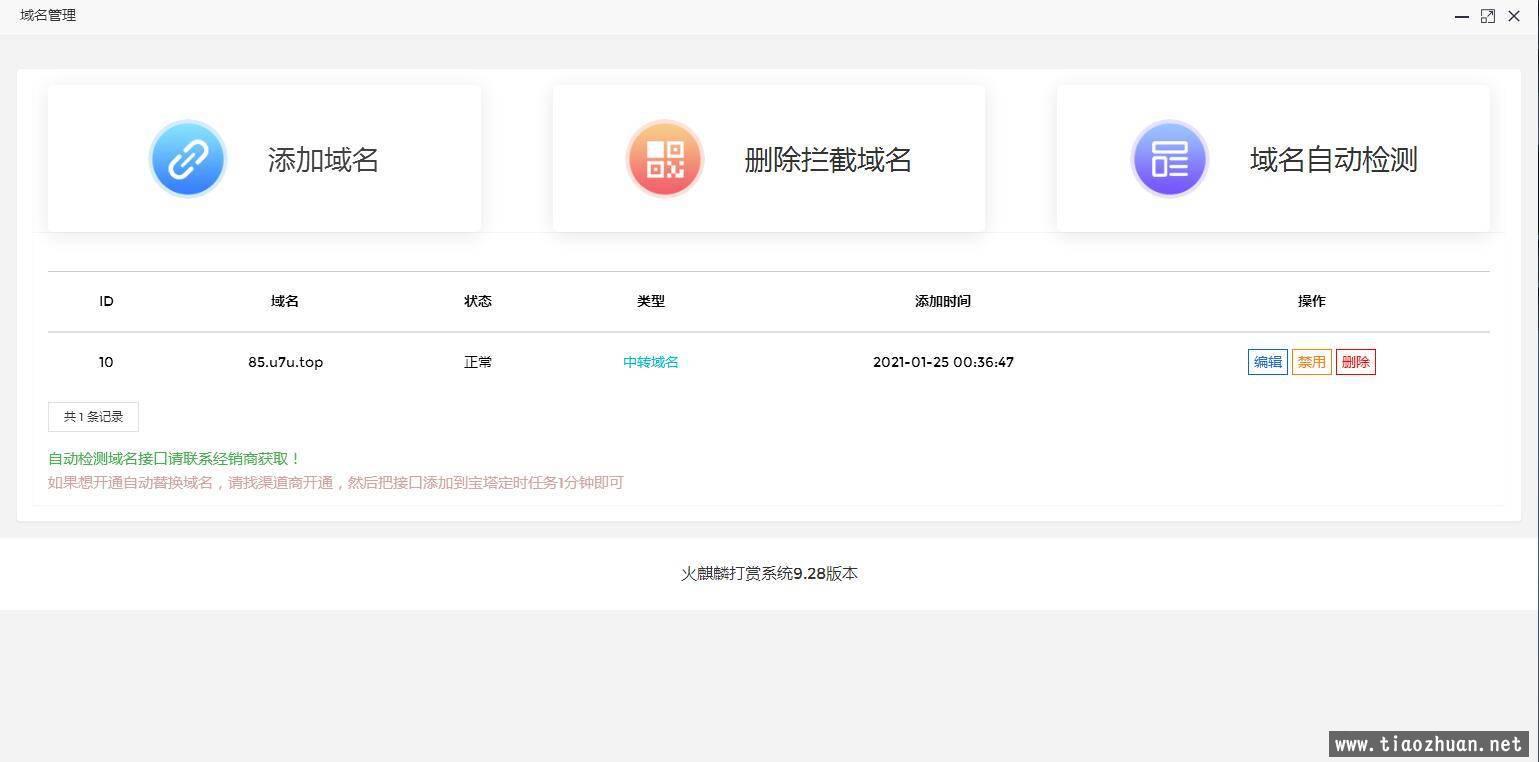The image size is (1539, 762).
Task: Open the 添加域名 card label
Action: pyautogui.click(x=323, y=160)
